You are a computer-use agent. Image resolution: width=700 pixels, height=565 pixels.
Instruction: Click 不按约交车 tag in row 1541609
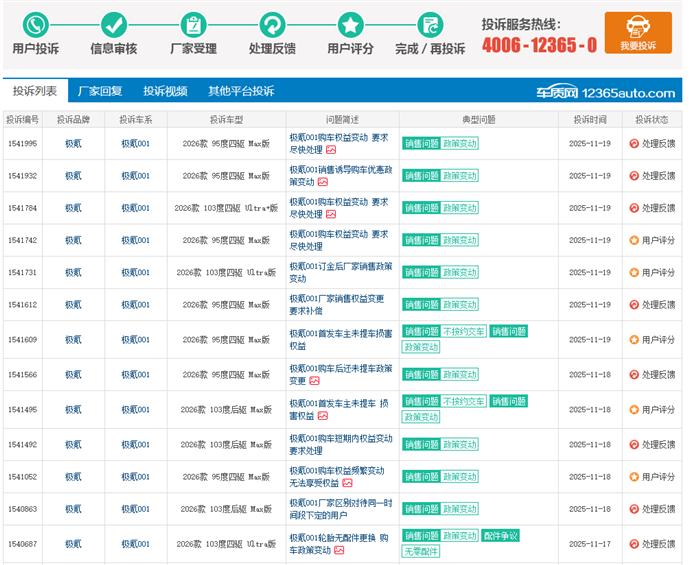point(463,331)
